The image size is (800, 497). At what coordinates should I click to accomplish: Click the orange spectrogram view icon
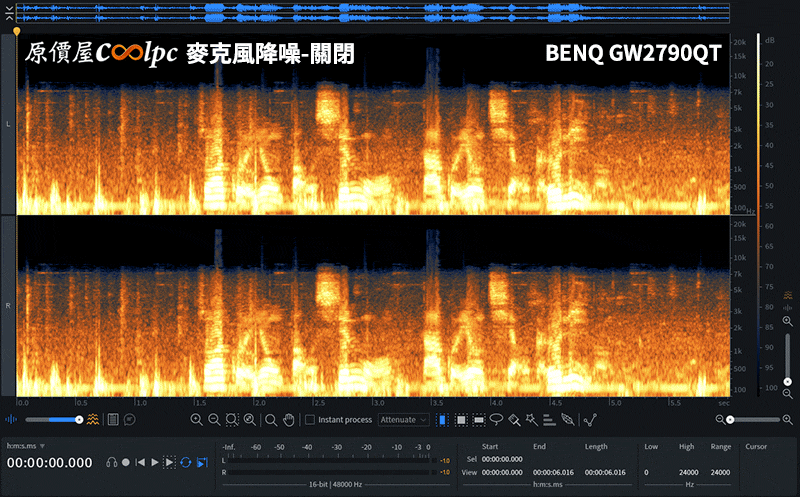93,419
